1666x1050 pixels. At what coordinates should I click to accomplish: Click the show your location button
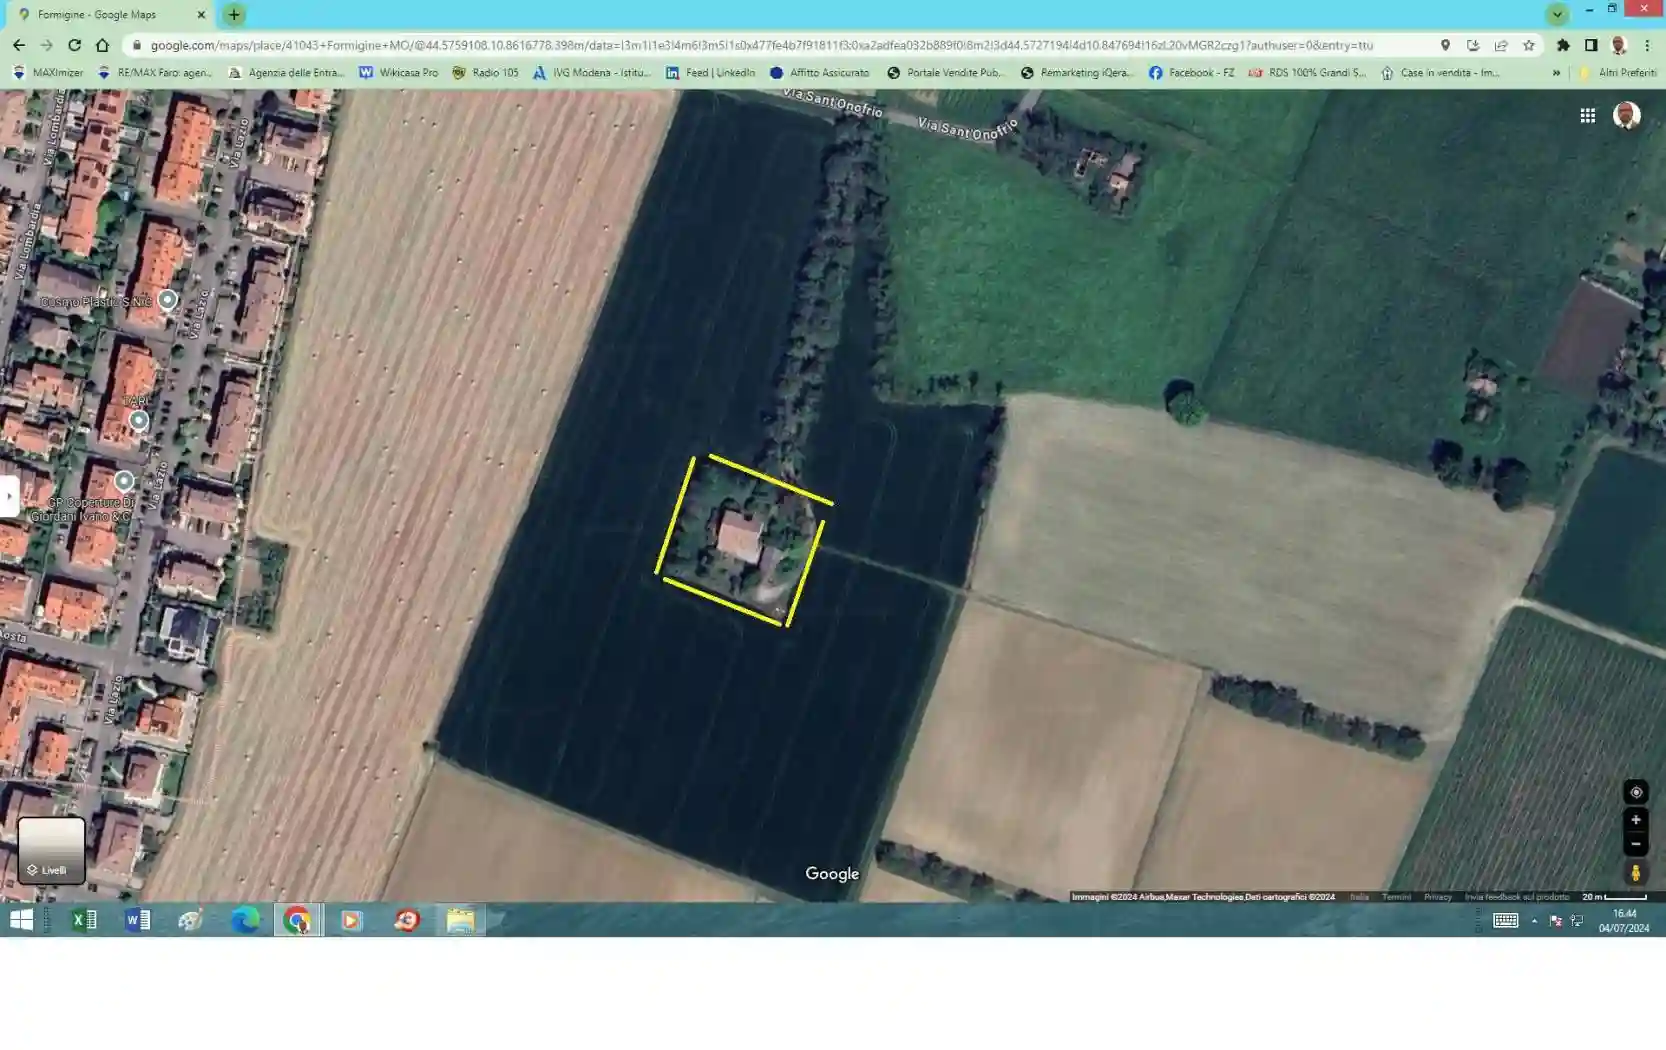[x=1635, y=792]
